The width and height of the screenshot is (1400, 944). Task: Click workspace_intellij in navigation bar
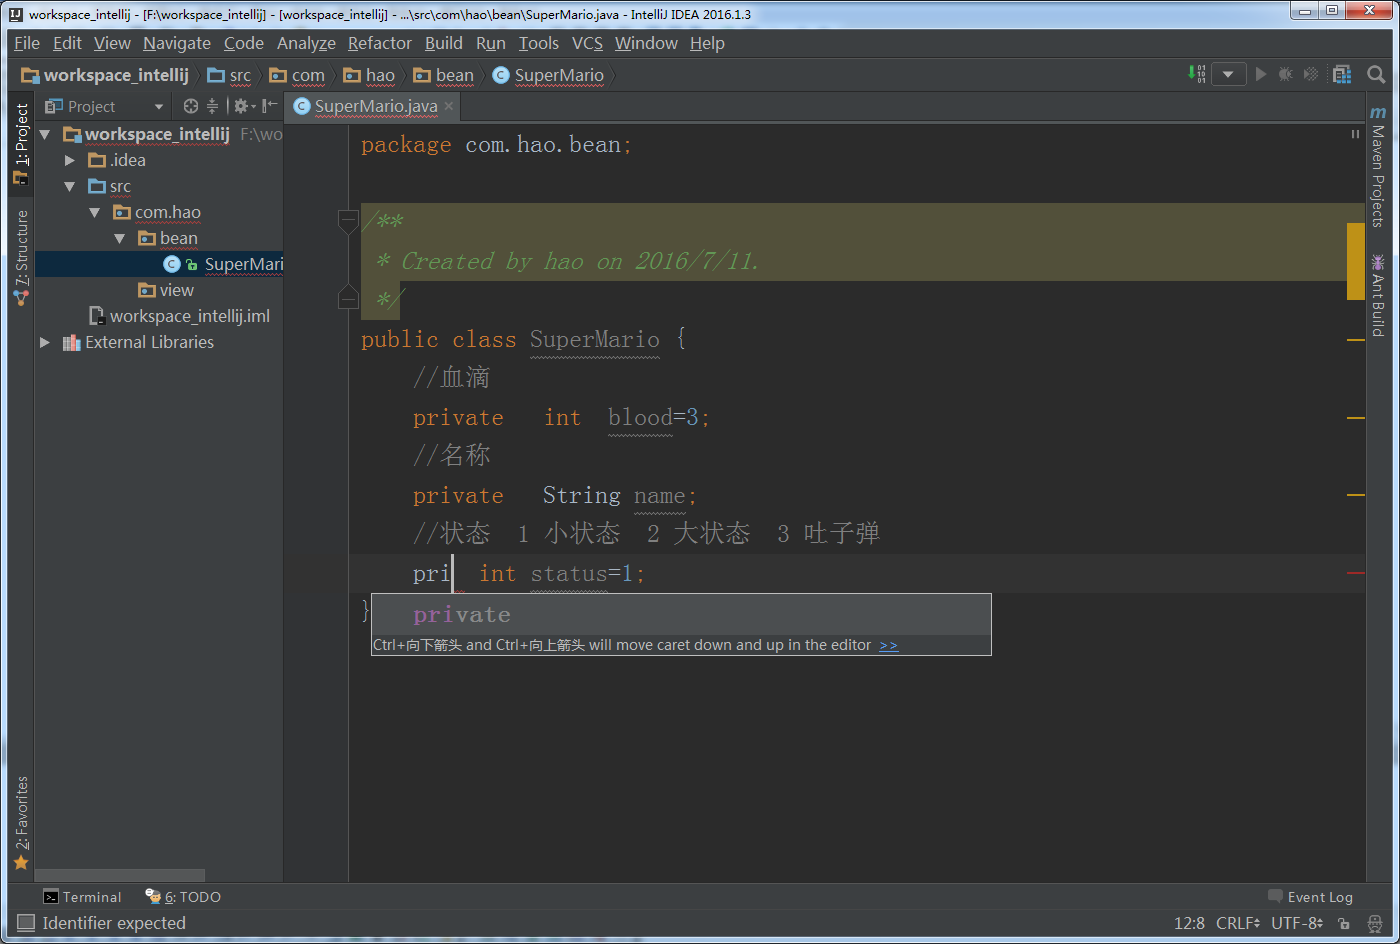[x=105, y=75]
